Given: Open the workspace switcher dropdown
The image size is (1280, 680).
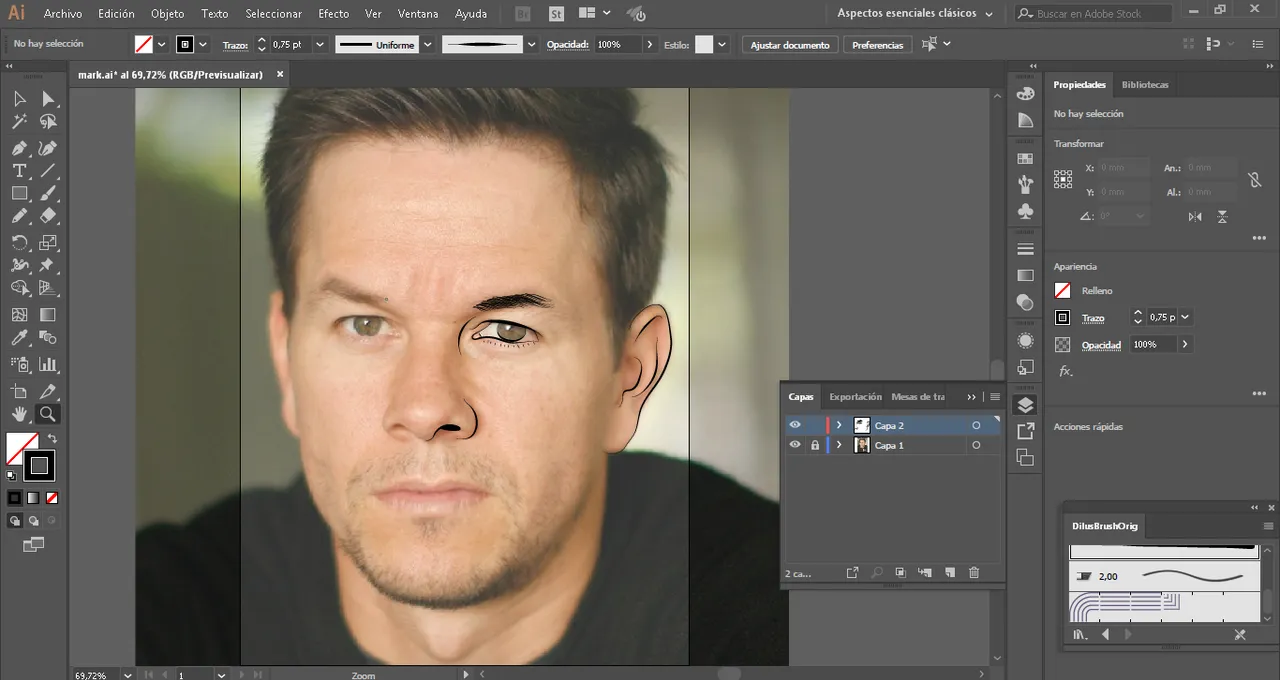Looking at the screenshot, I should point(915,14).
